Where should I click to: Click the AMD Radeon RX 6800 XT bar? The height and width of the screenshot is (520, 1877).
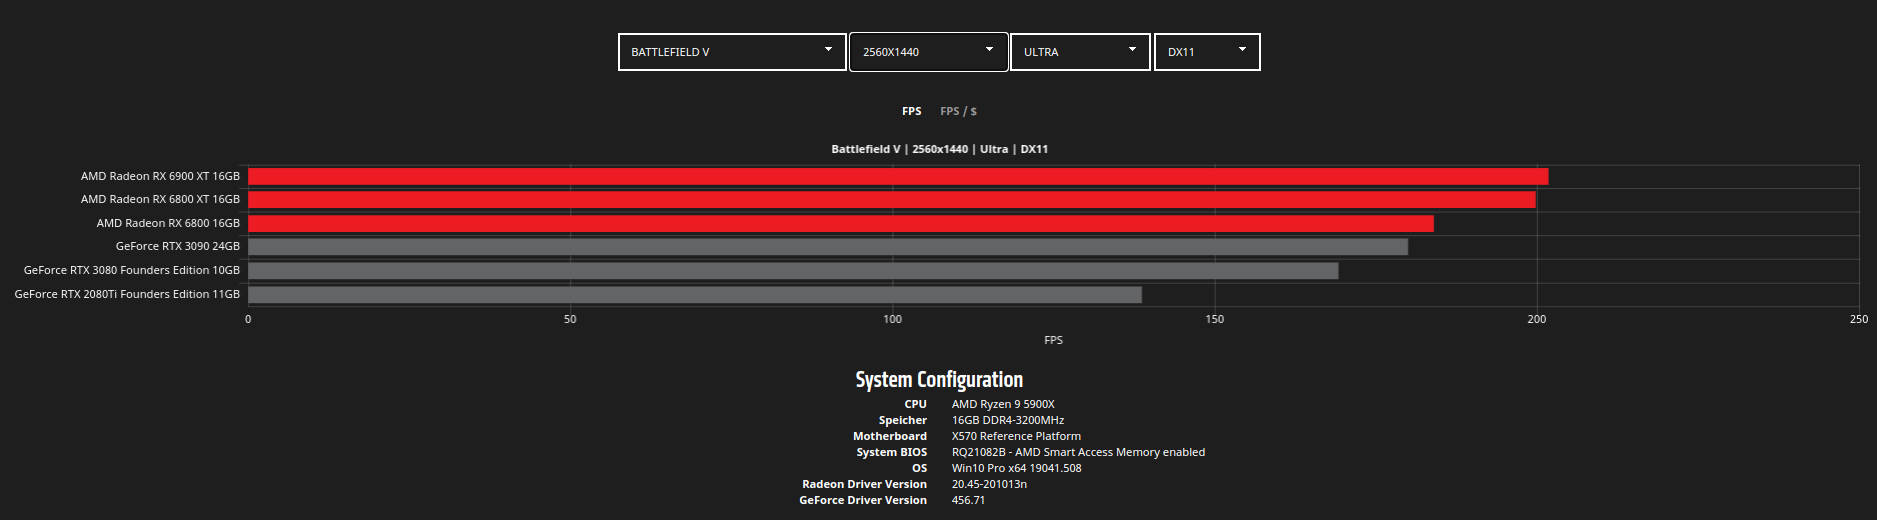(892, 200)
